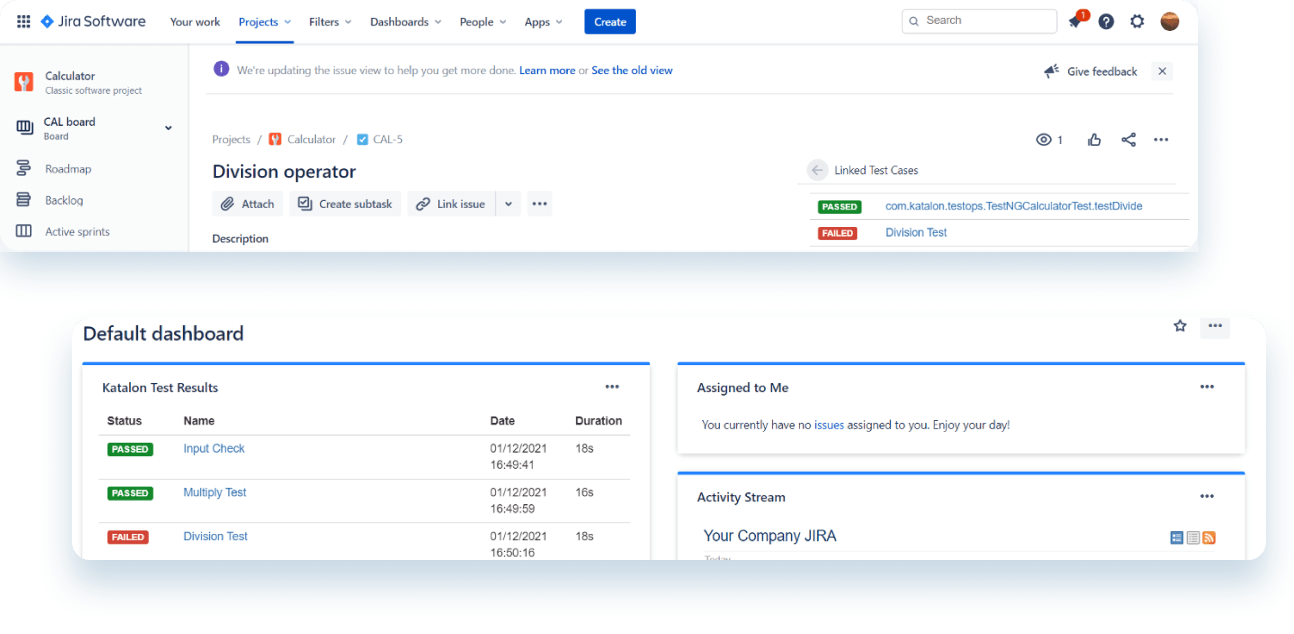1294x634 pixels.
Task: Open more options next to Link issue
Action: [x=540, y=204]
